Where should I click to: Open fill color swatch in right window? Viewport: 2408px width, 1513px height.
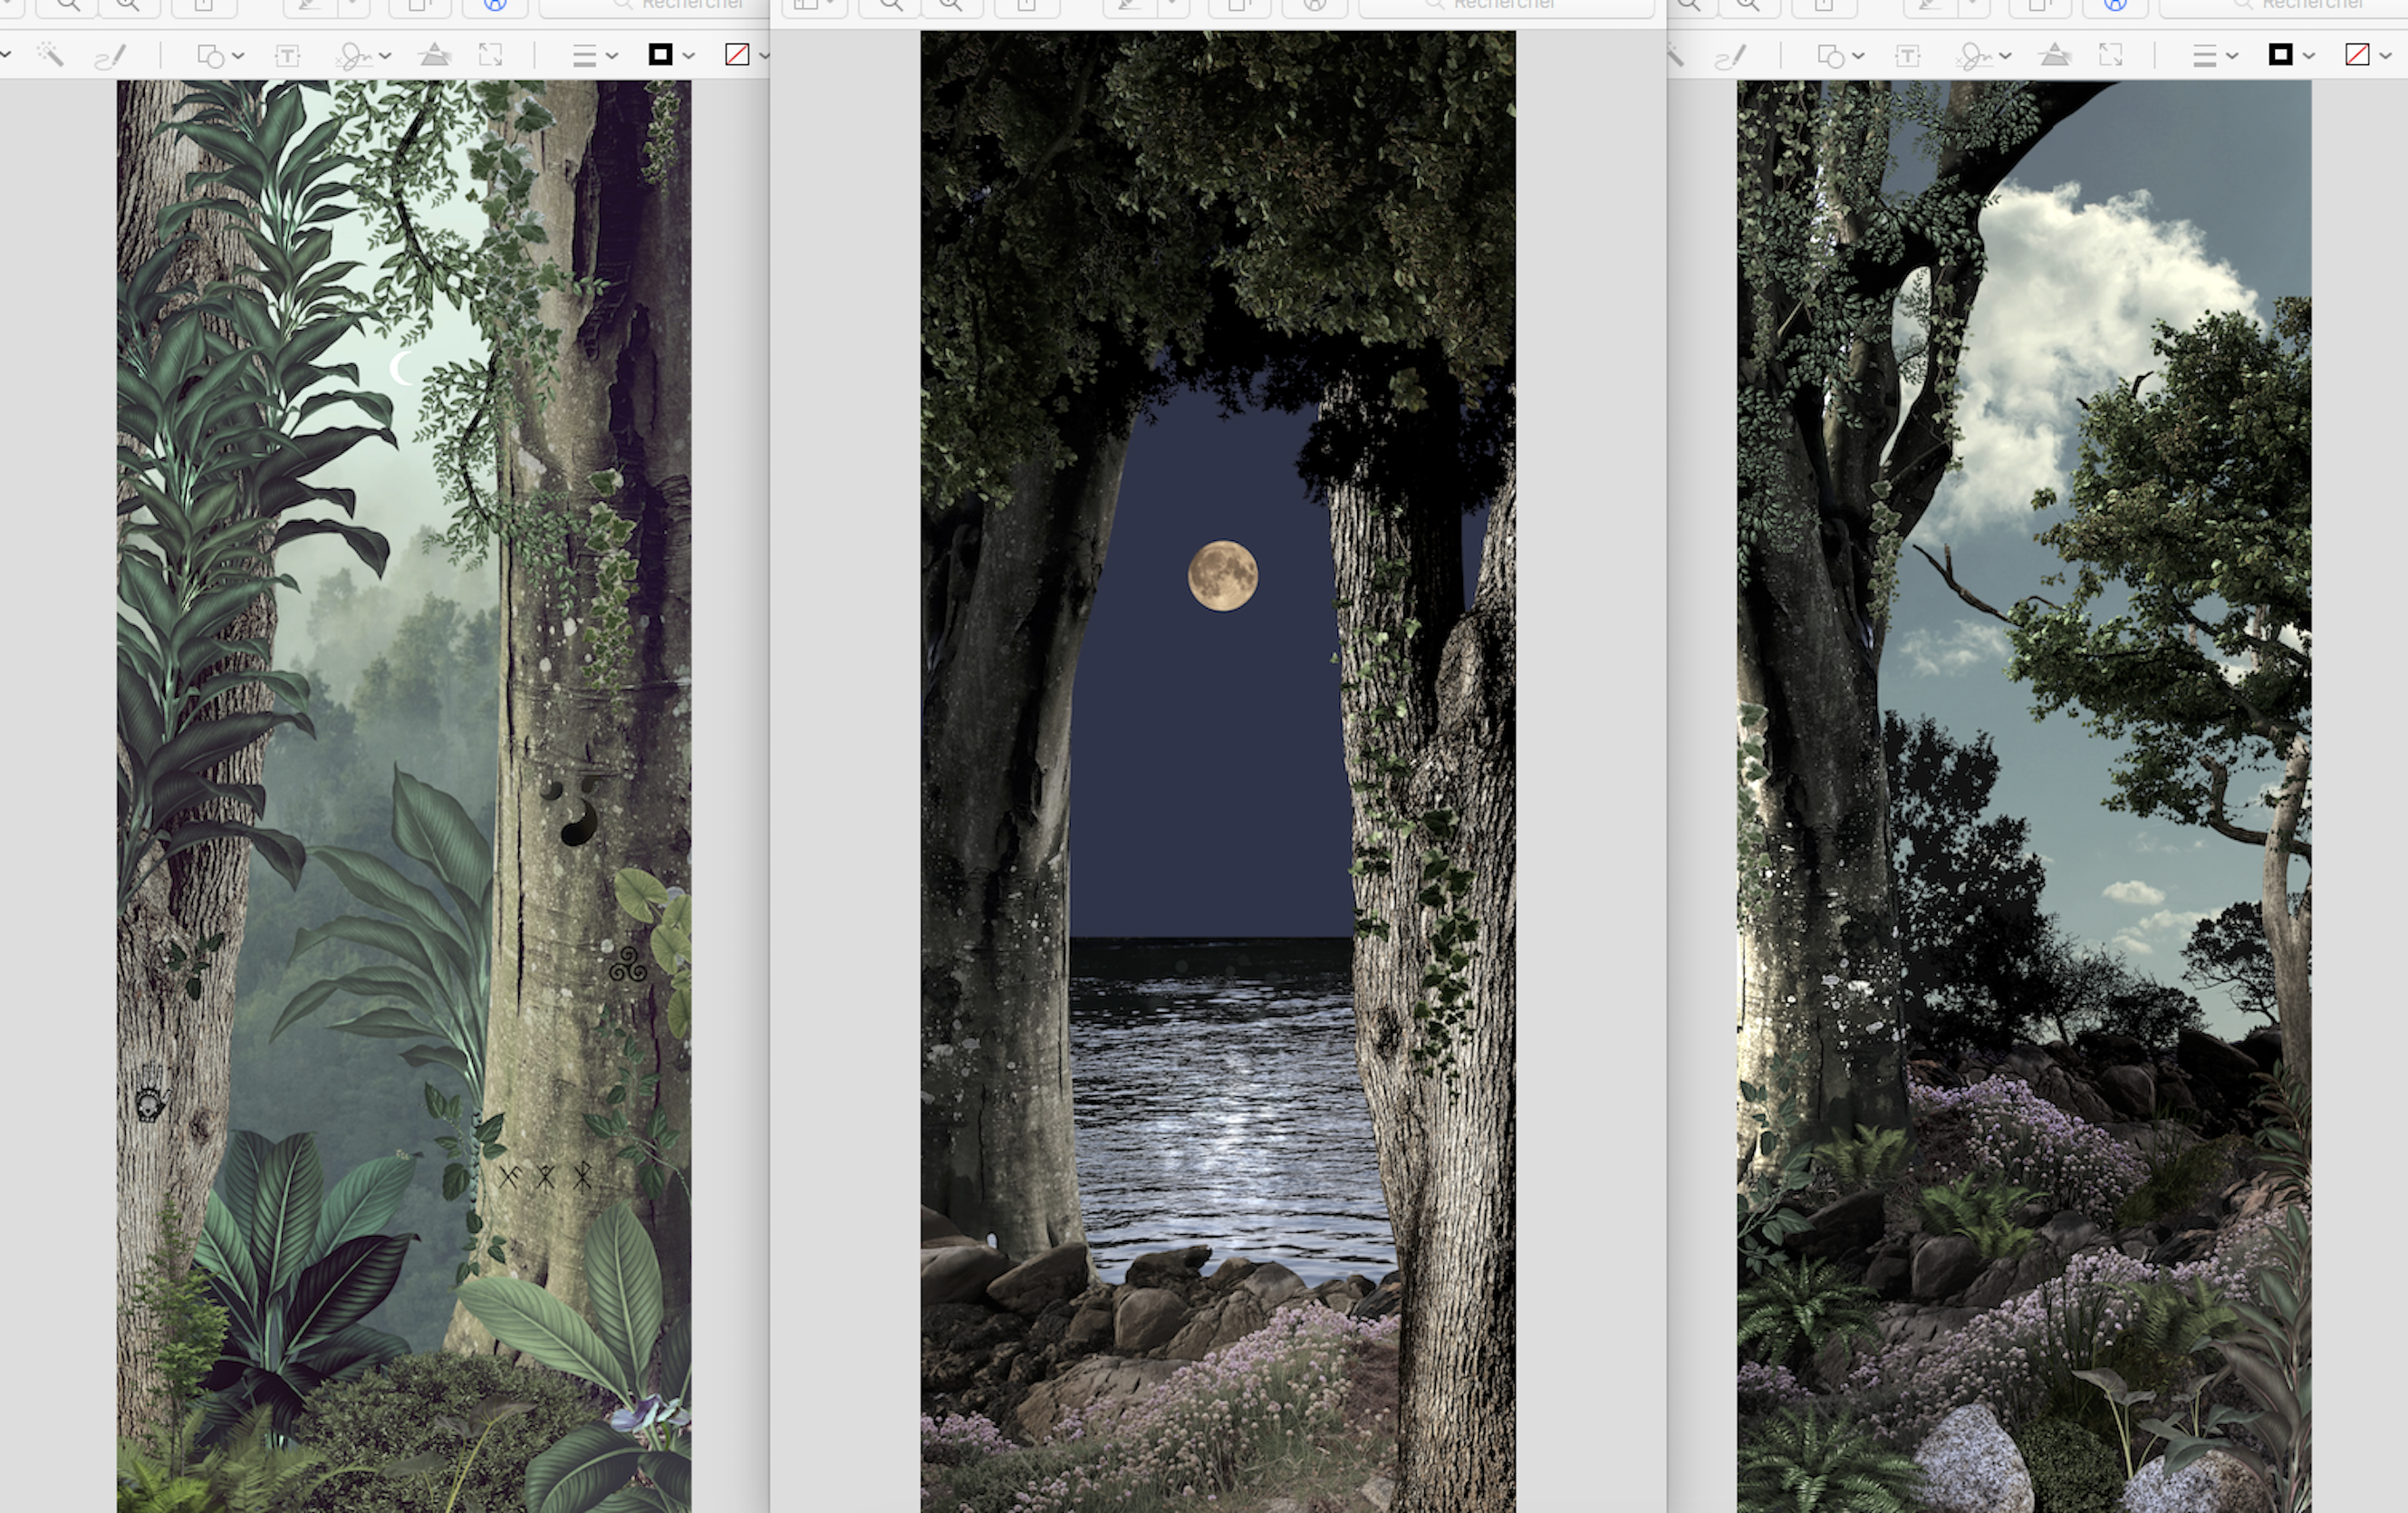click(2357, 54)
